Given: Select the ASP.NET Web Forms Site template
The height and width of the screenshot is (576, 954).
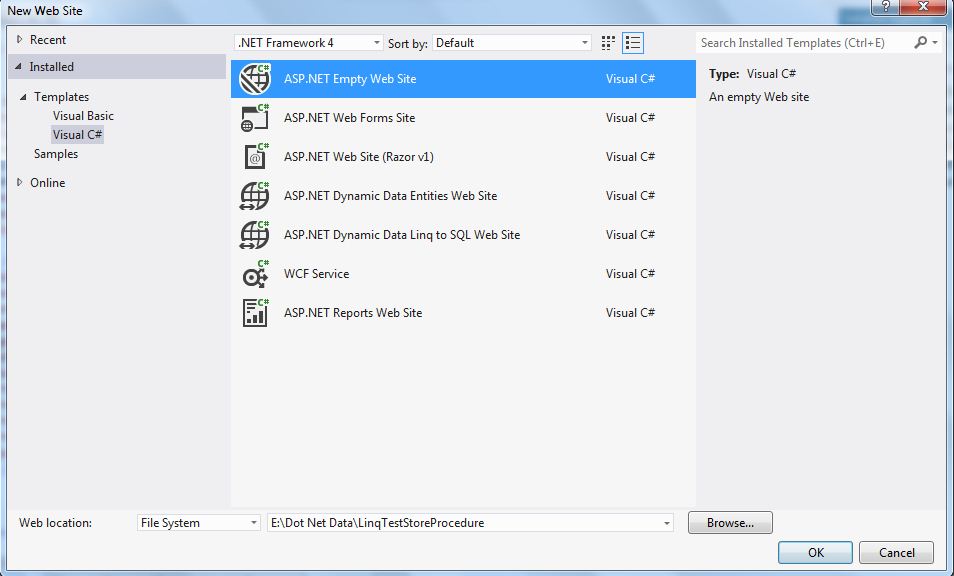Looking at the screenshot, I should coord(463,118).
